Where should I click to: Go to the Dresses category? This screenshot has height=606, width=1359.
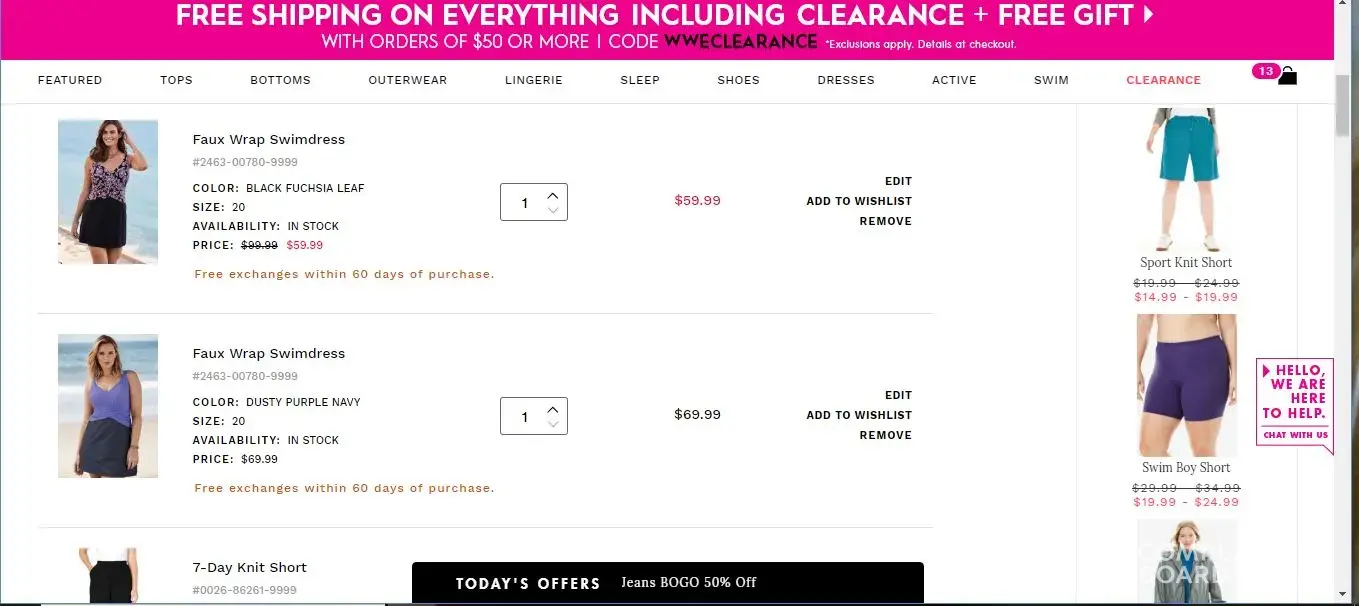coord(846,80)
